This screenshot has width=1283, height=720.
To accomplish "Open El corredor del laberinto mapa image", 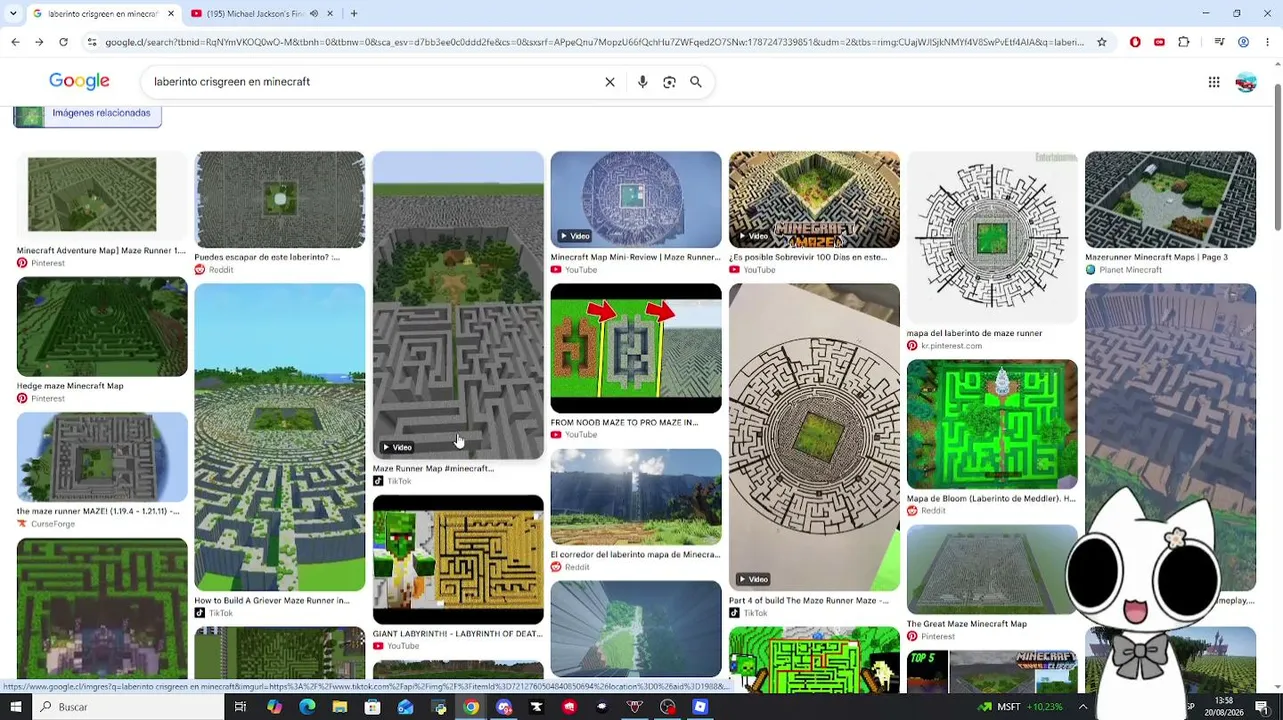I will point(636,497).
